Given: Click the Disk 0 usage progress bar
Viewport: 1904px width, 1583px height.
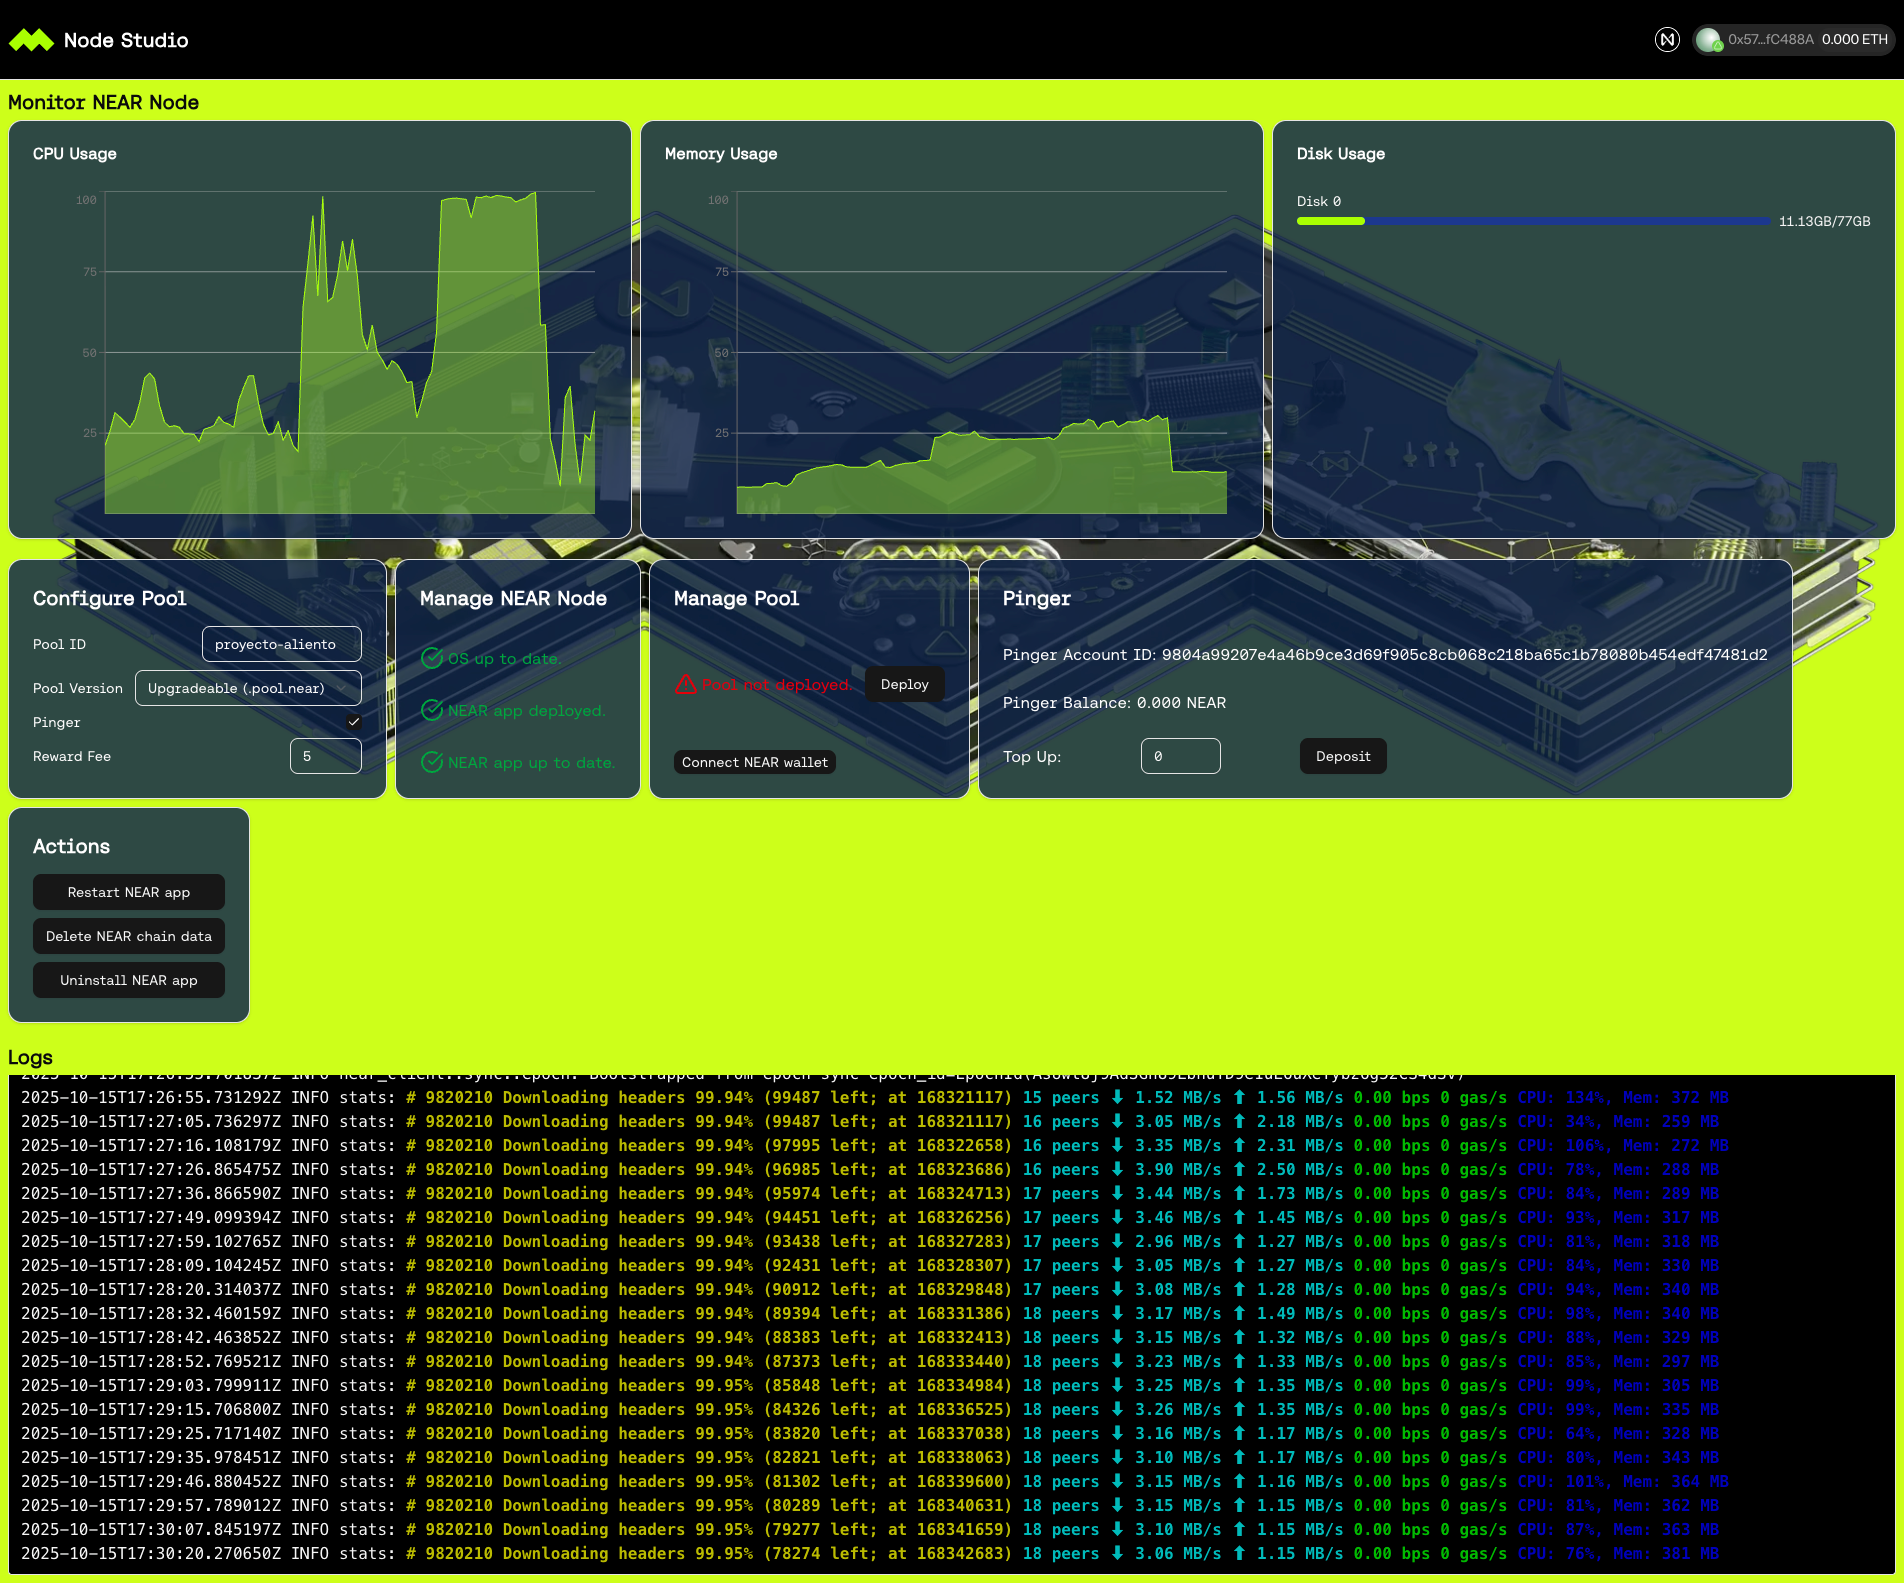Looking at the screenshot, I should click(1533, 221).
